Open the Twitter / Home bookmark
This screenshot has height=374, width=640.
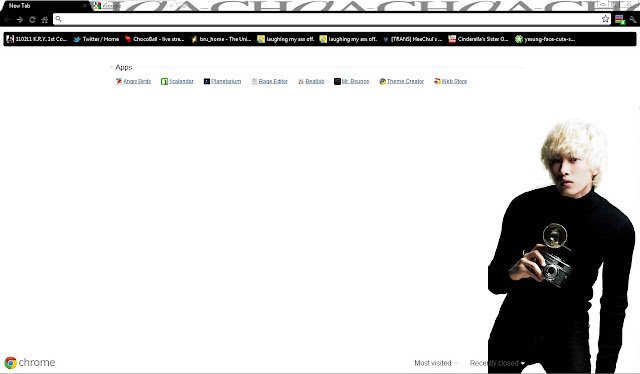[x=96, y=39]
